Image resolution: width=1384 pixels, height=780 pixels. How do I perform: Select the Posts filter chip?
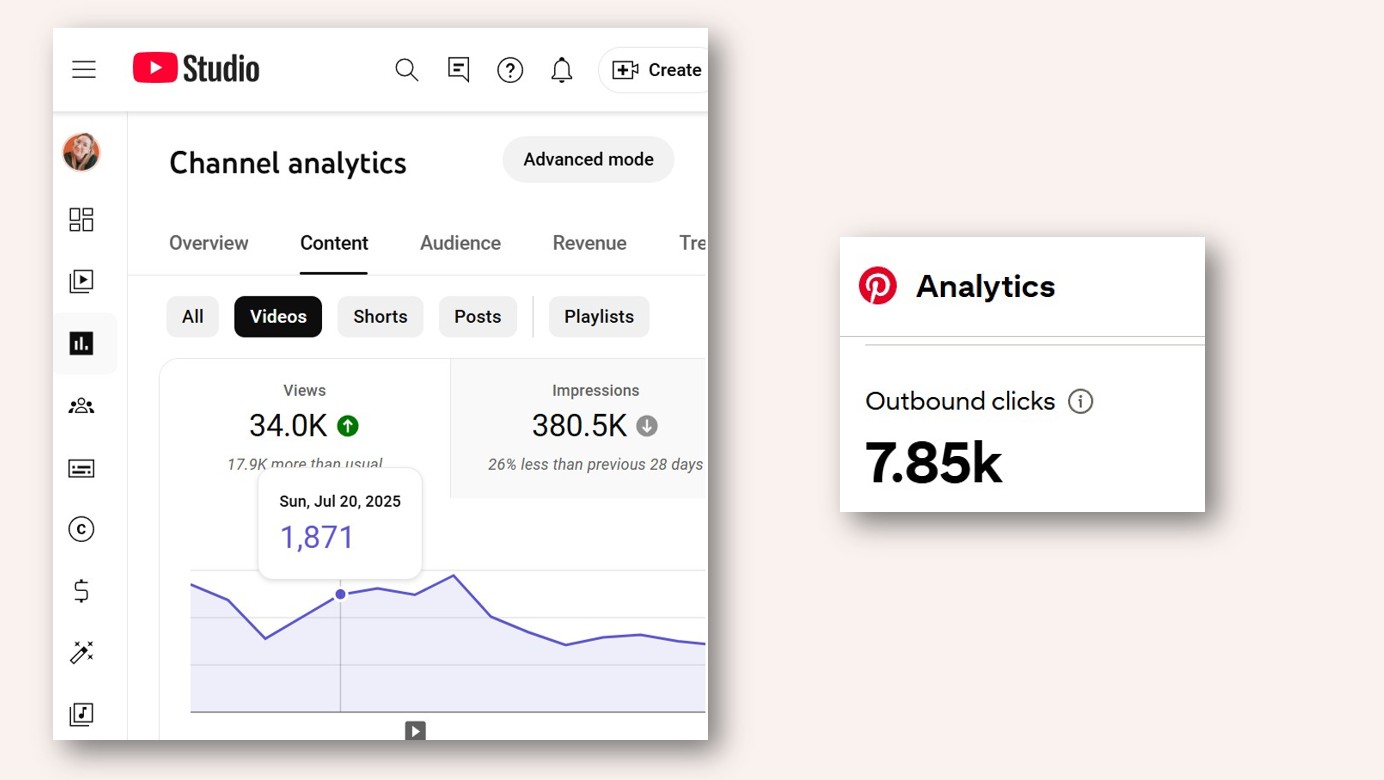[x=477, y=316]
